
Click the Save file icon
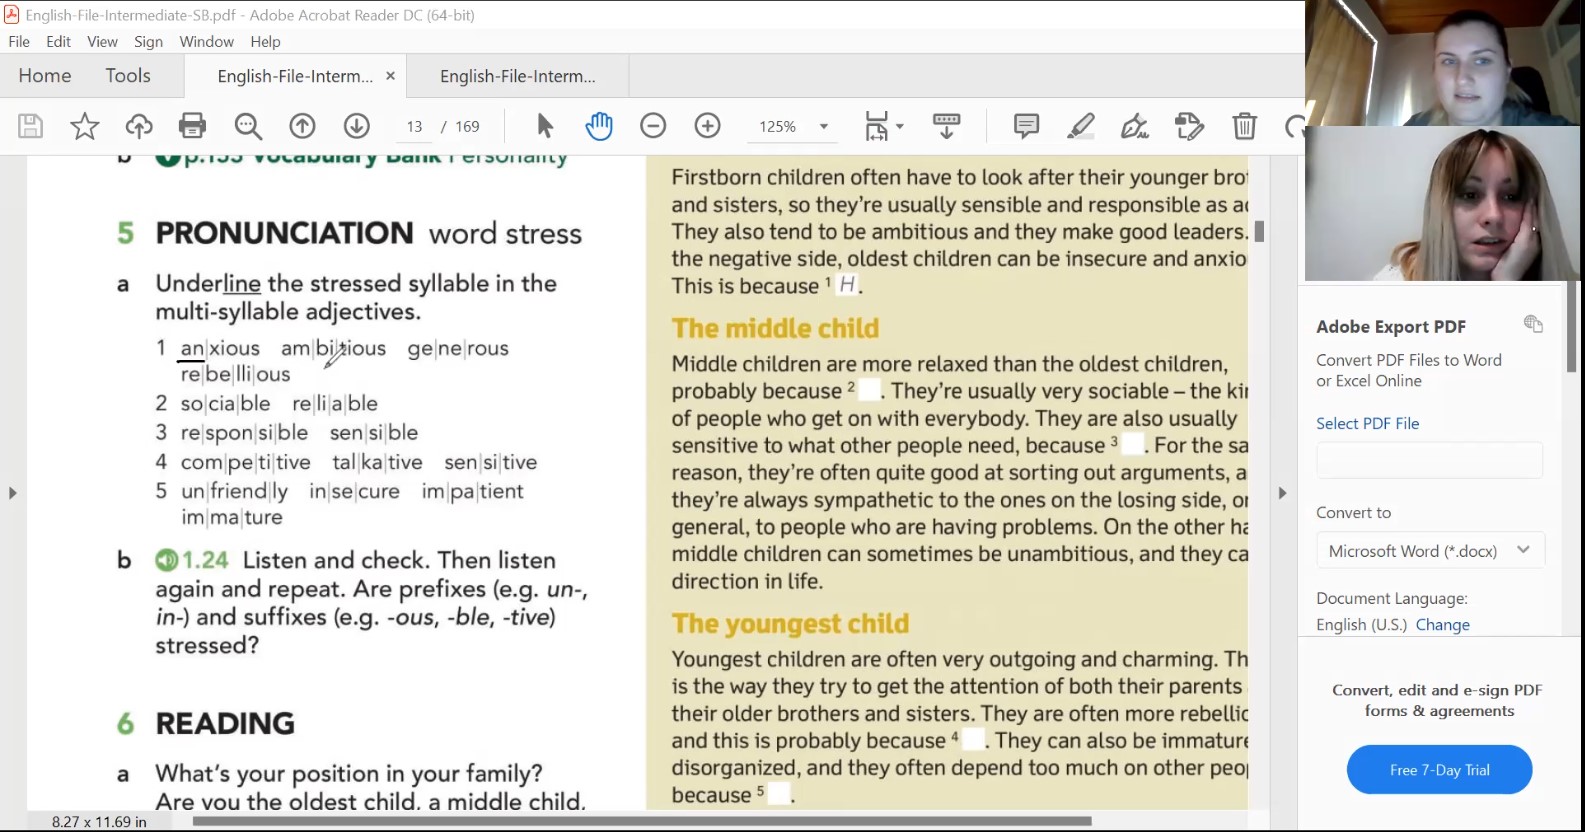click(x=30, y=126)
